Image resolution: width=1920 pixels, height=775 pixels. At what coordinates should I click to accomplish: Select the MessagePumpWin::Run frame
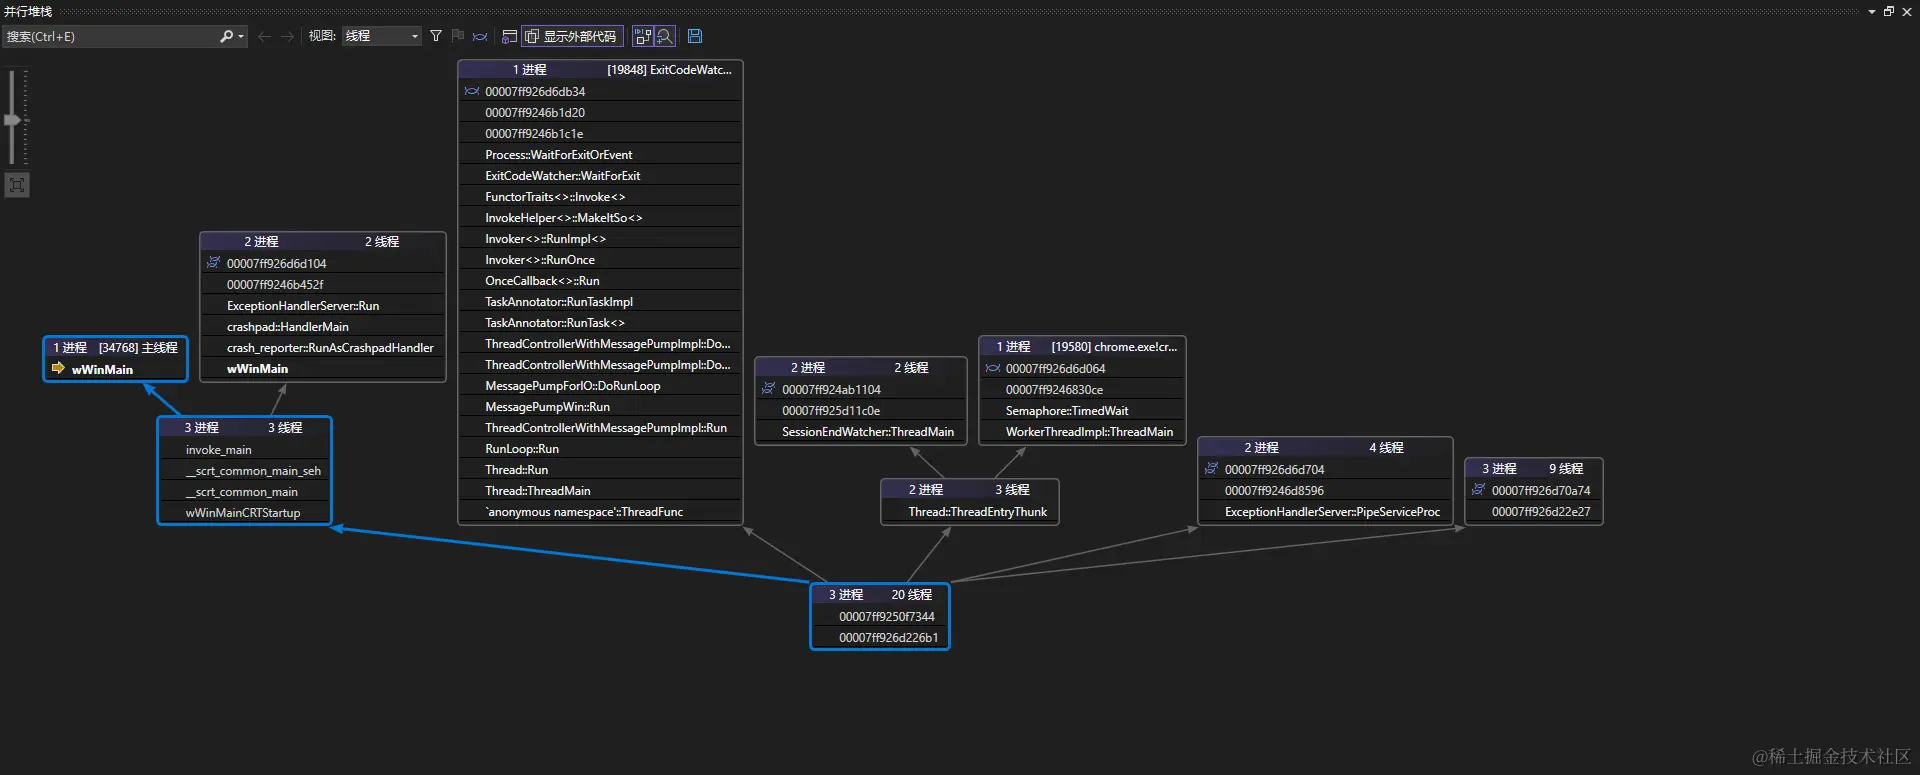(x=600, y=407)
